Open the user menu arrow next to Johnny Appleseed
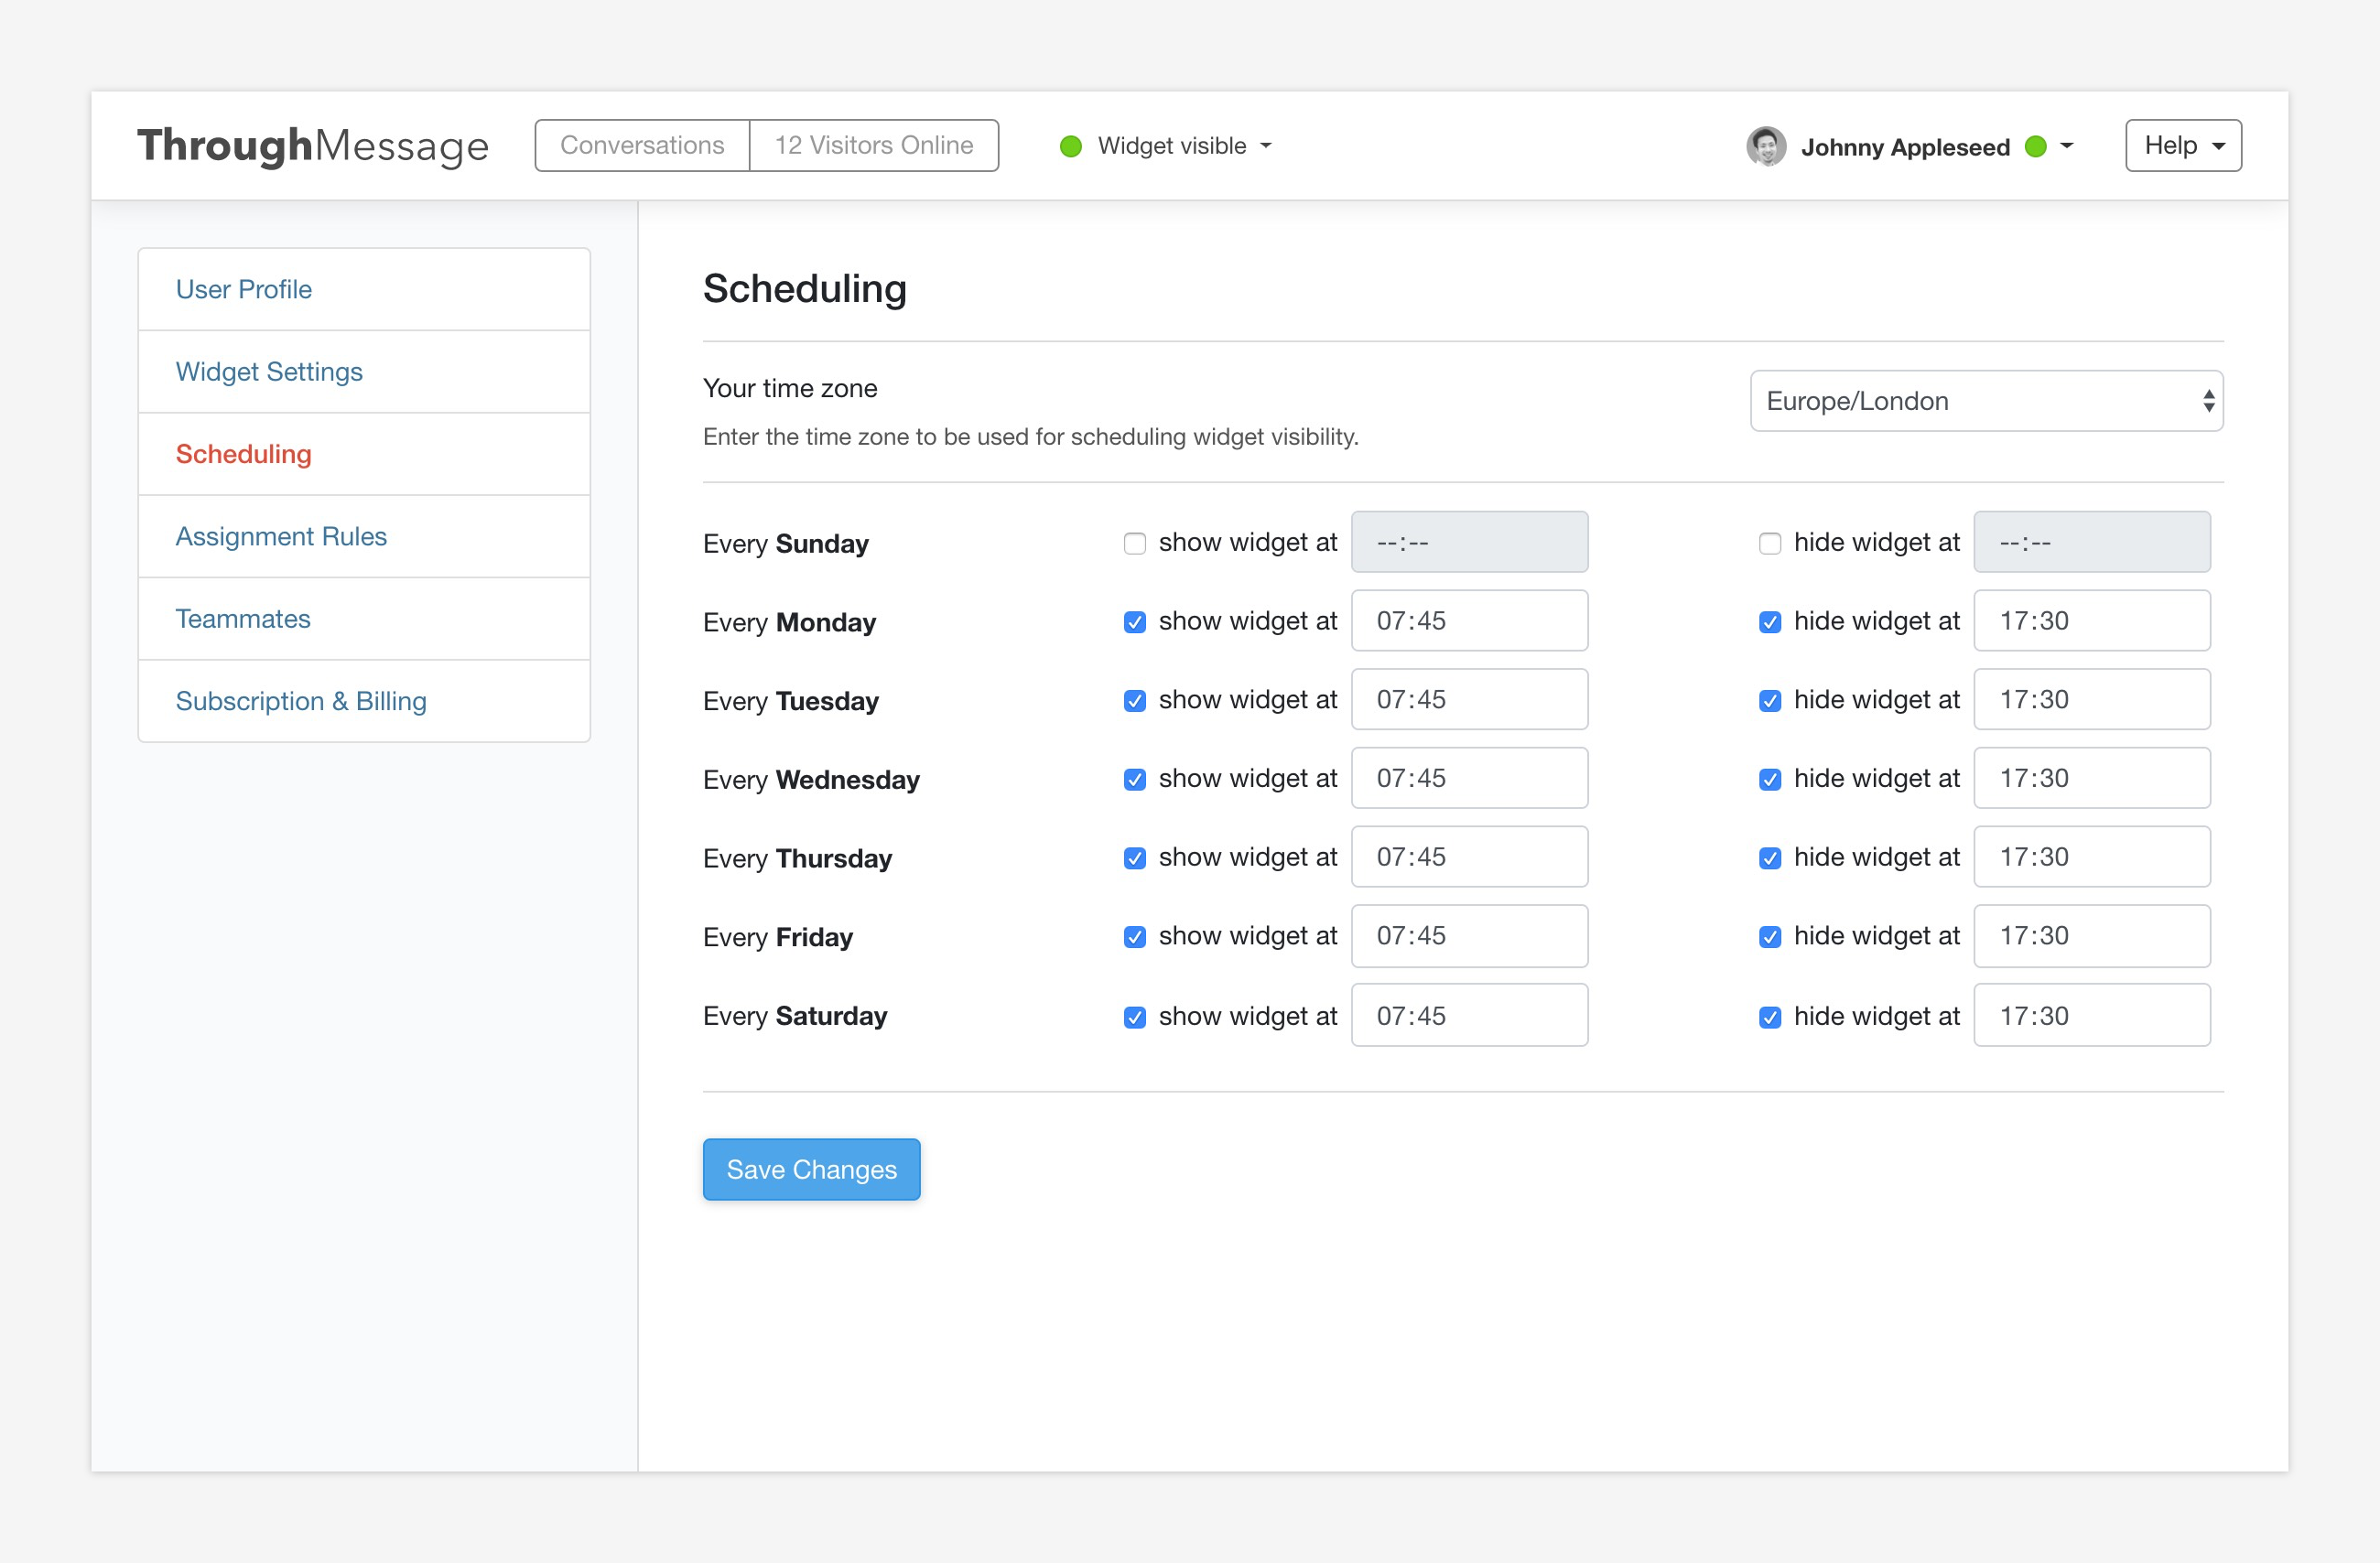This screenshot has width=2380, height=1563. pos(2067,146)
